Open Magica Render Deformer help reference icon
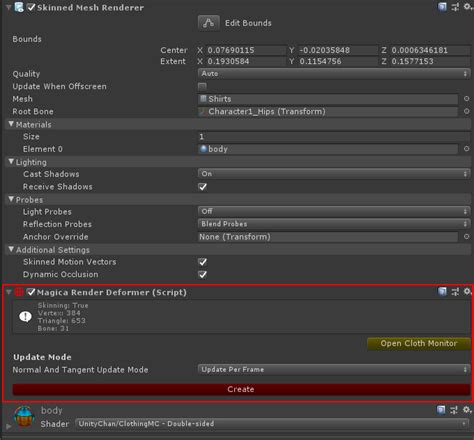Image resolution: width=474 pixels, height=440 pixels. [x=442, y=292]
